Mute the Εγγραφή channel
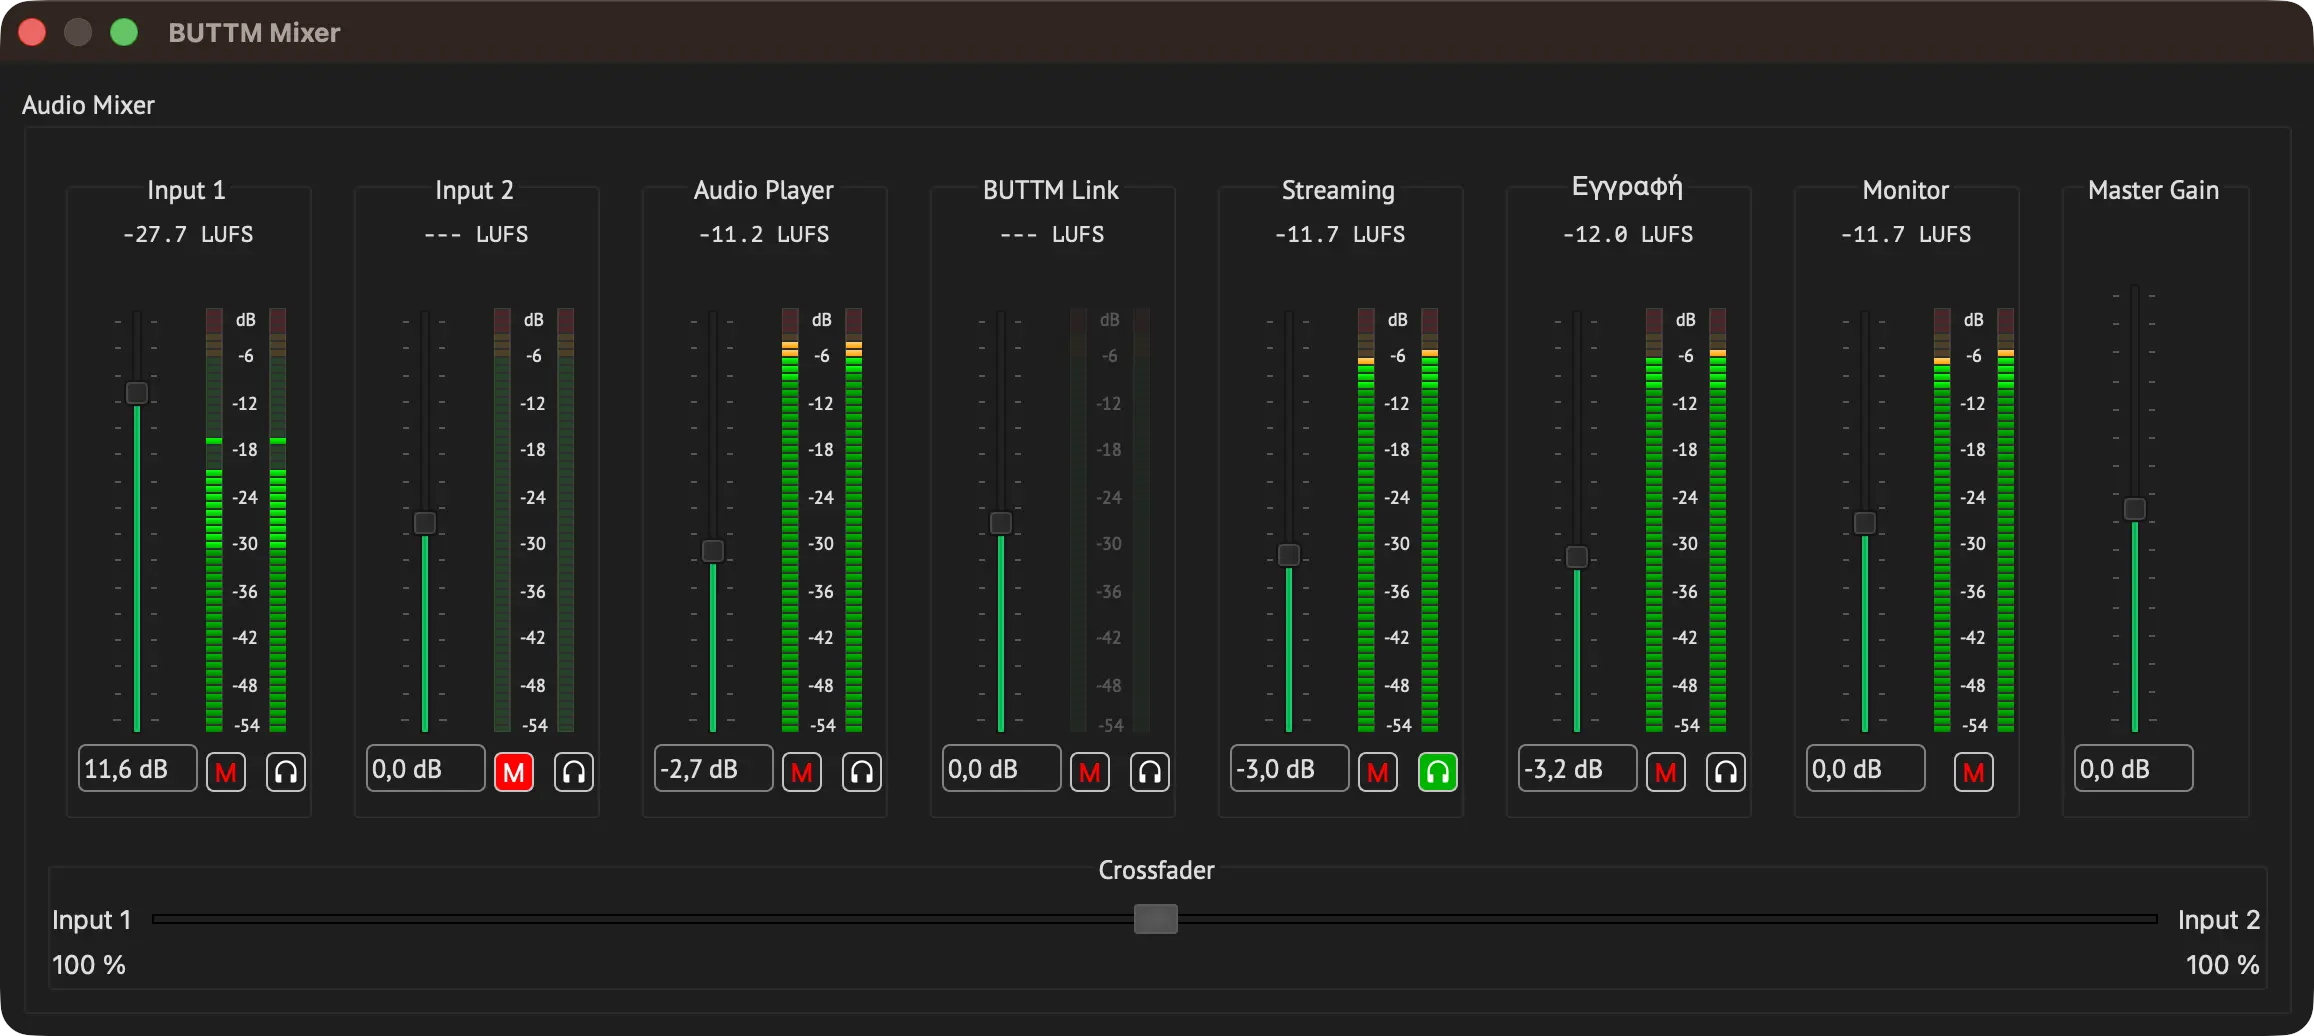Screen dimensions: 2314x1036 (x=1666, y=772)
